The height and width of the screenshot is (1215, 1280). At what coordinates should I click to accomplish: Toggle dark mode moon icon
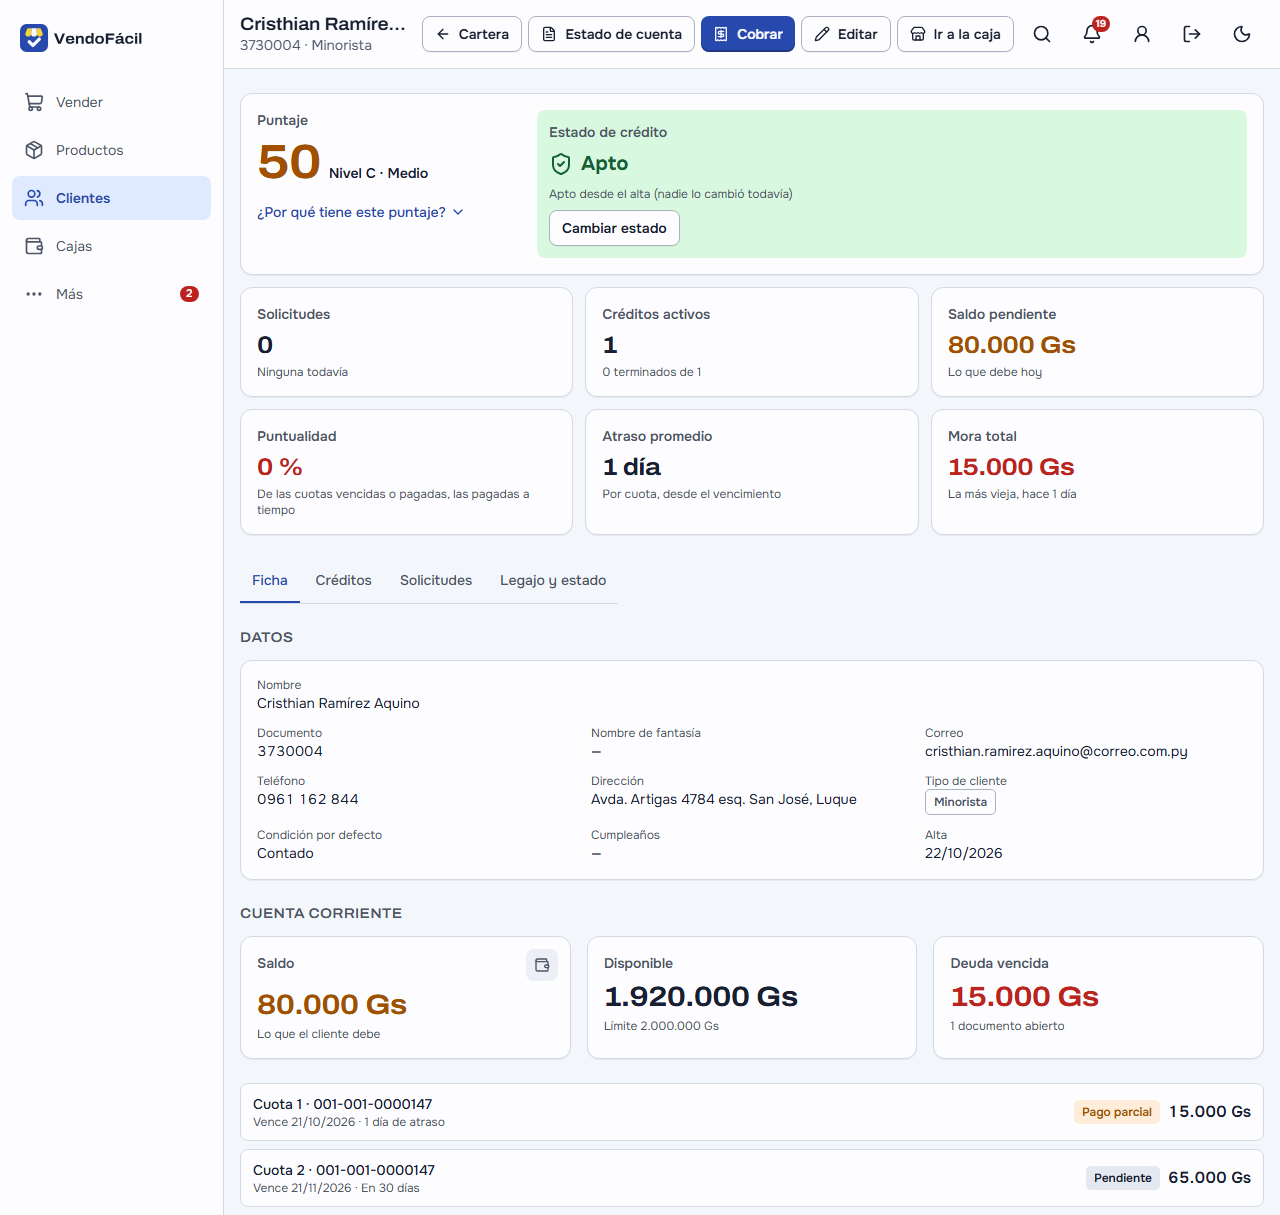point(1242,34)
